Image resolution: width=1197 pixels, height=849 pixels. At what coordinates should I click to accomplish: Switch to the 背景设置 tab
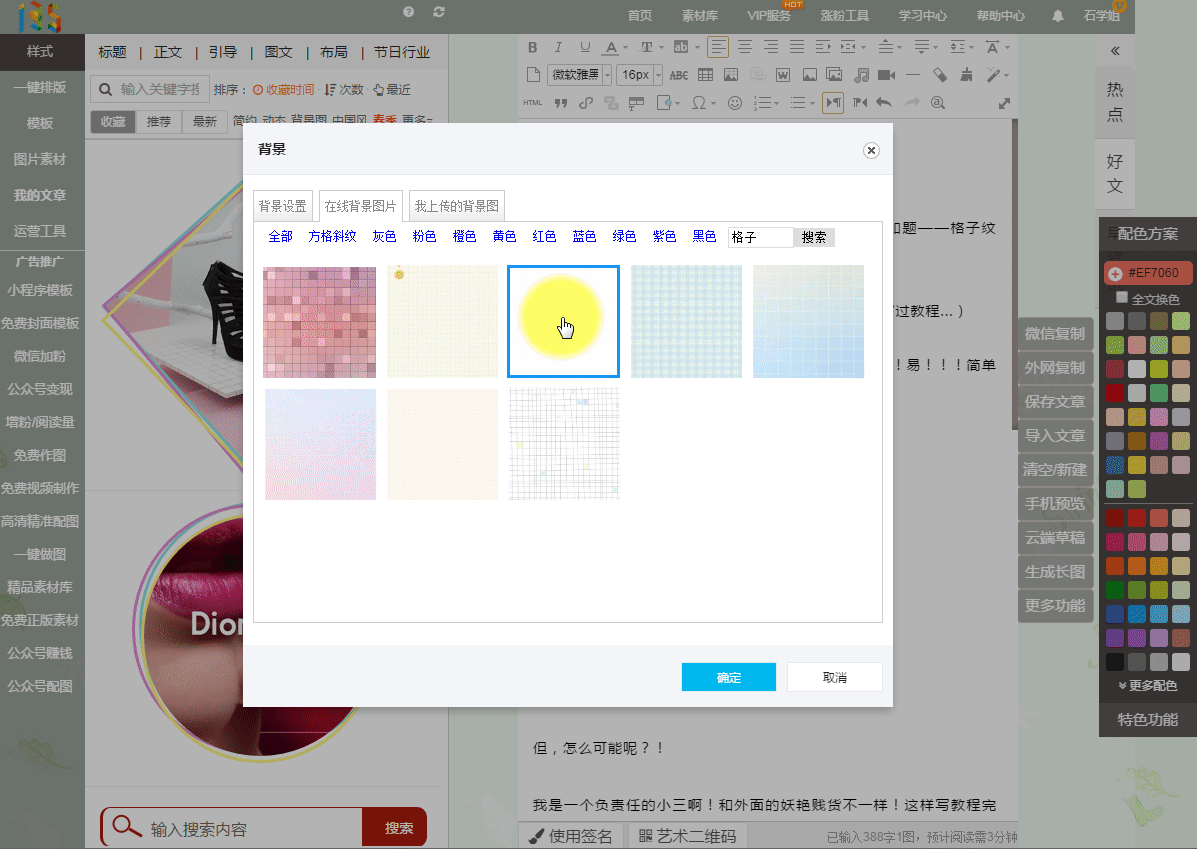click(x=283, y=206)
